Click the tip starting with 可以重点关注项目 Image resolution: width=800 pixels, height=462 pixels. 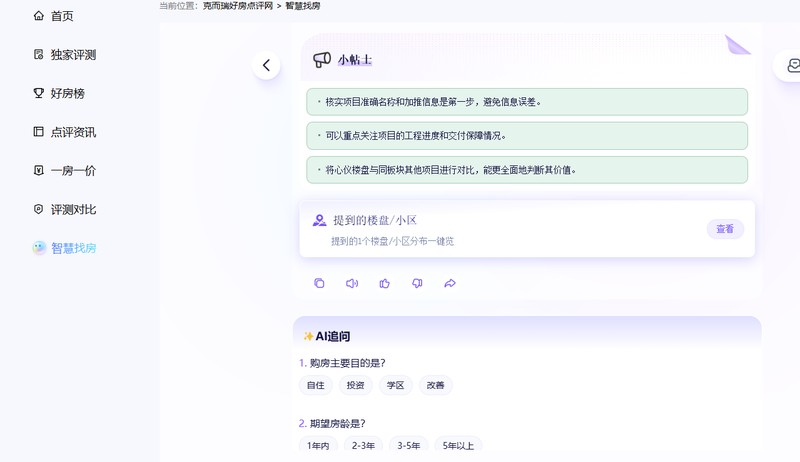click(527, 136)
